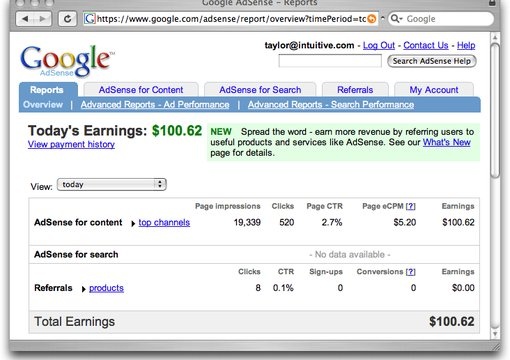
Task: Click the Log Out link
Action: click(x=379, y=45)
